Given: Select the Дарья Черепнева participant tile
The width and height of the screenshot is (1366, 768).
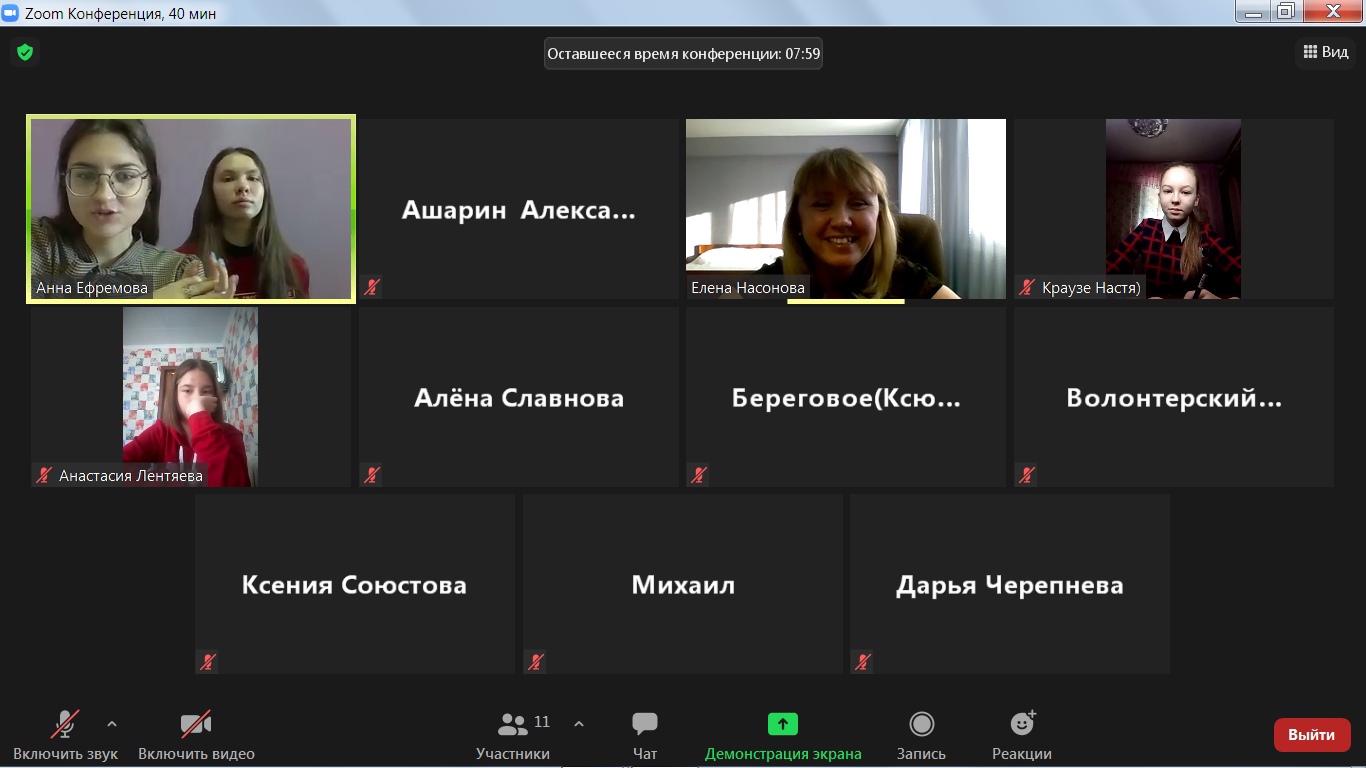Looking at the screenshot, I should (x=1009, y=584).
